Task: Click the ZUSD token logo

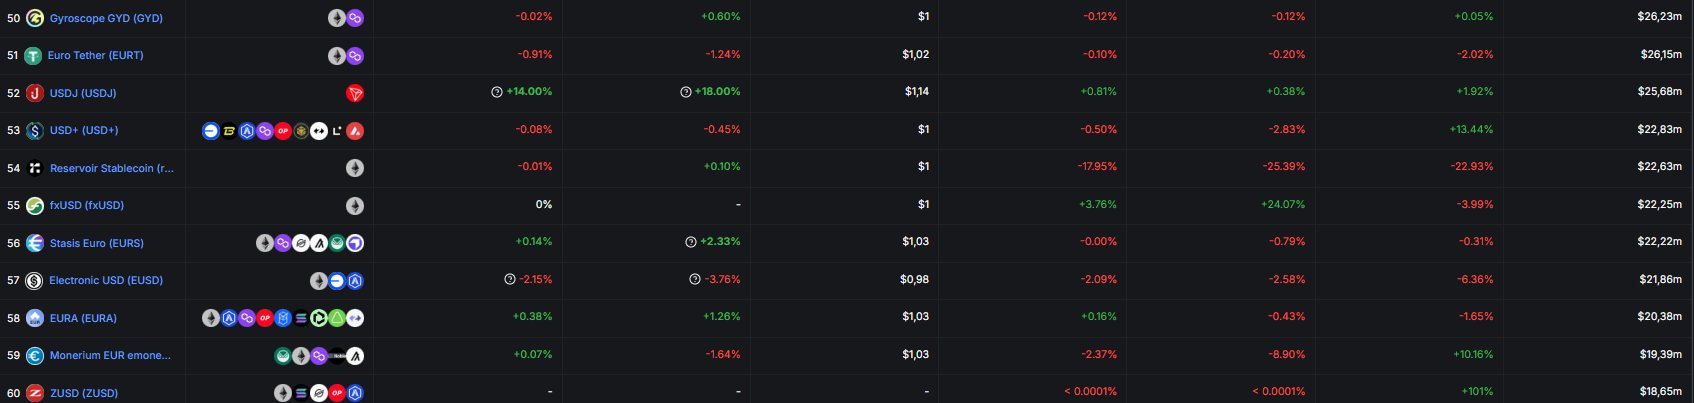Action: (35, 393)
